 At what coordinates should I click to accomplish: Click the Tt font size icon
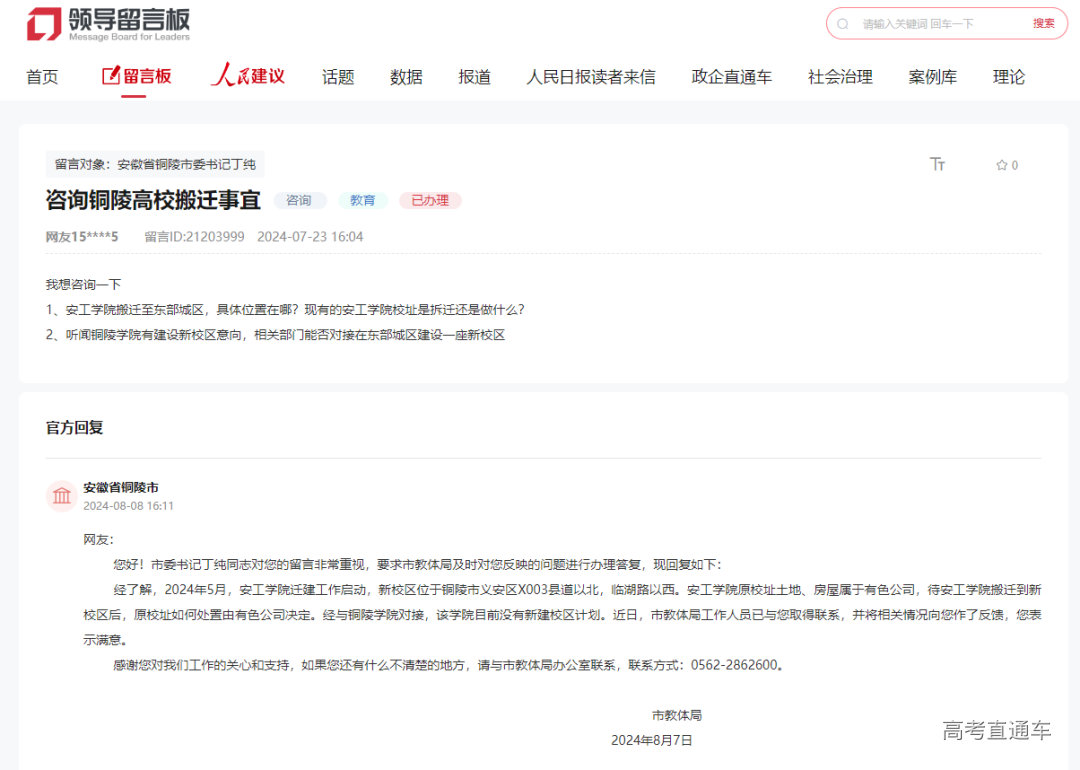937,164
